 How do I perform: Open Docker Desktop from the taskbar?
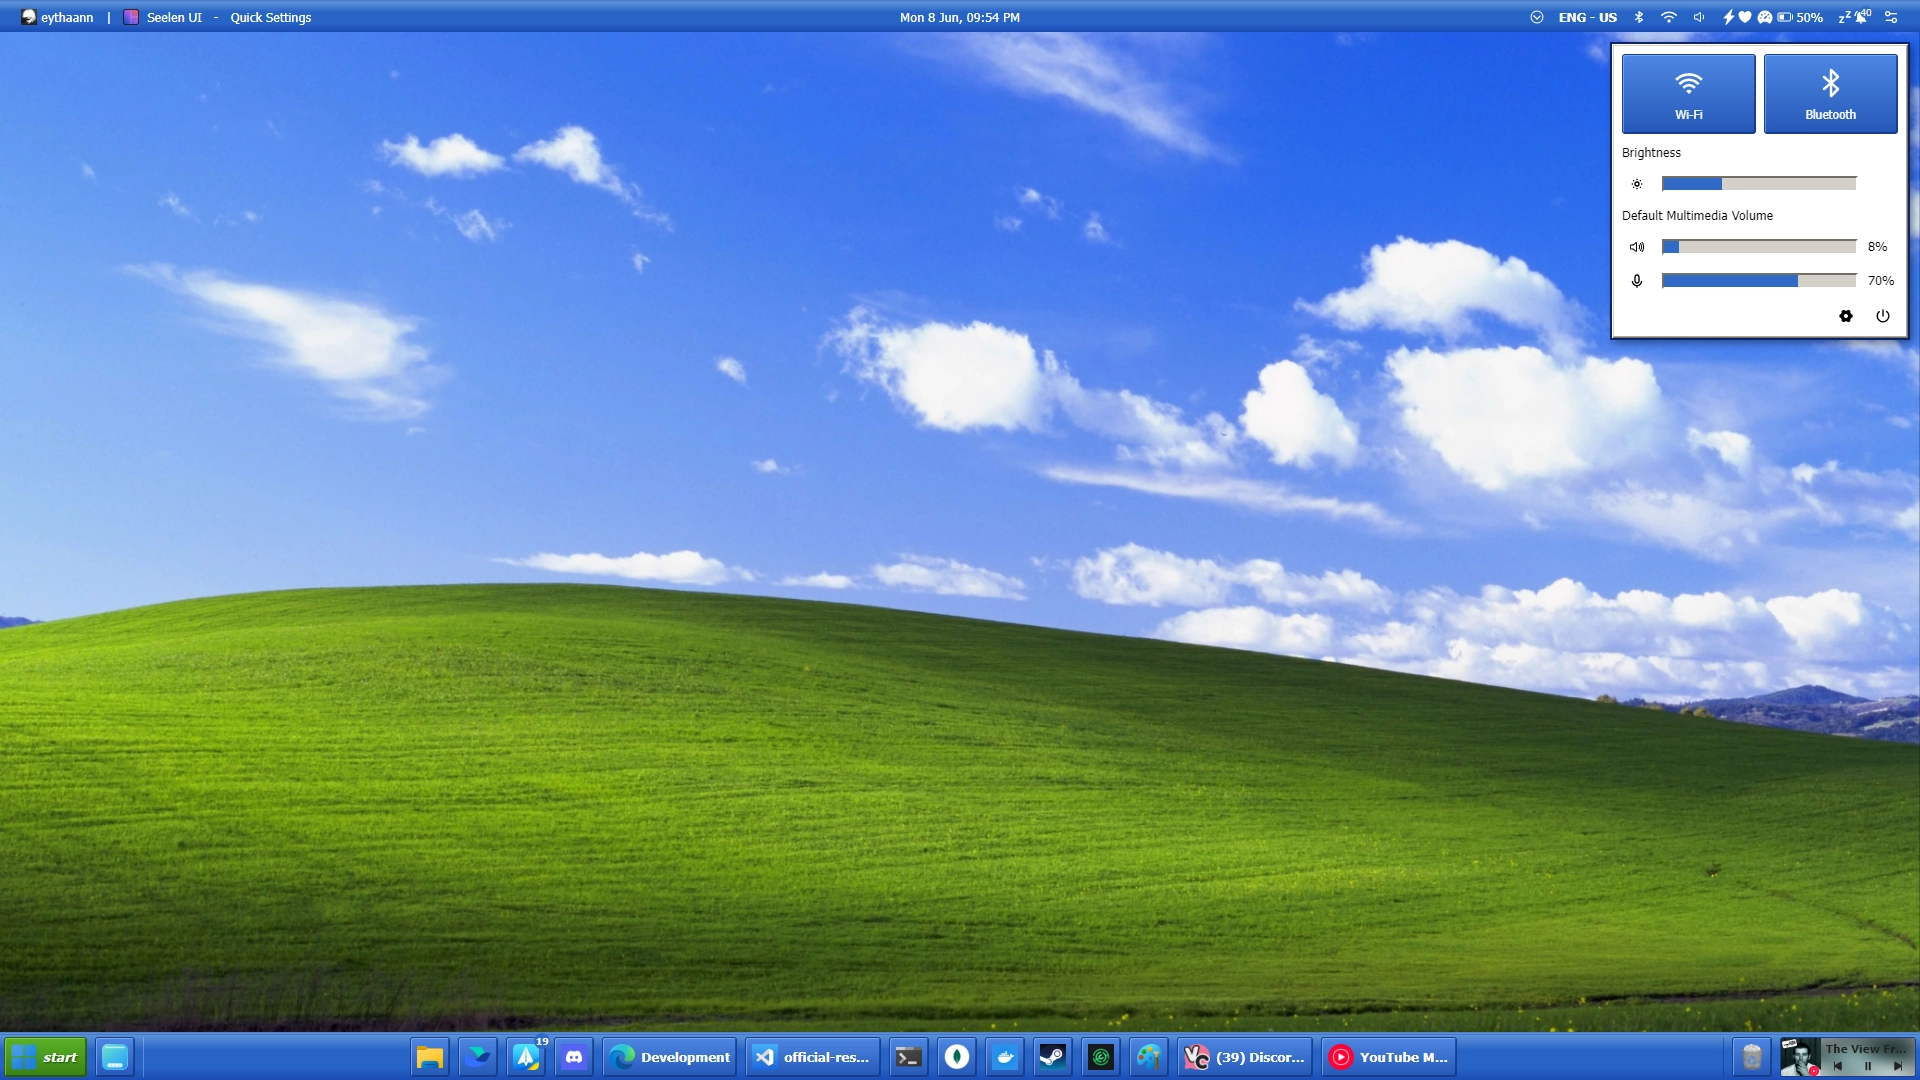tap(1005, 1057)
